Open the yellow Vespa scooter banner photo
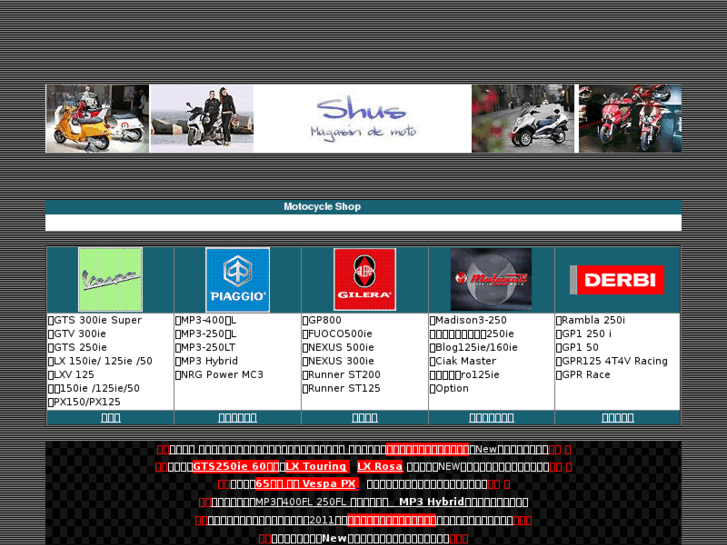Screen dimensions: 727x545 [x=97, y=119]
